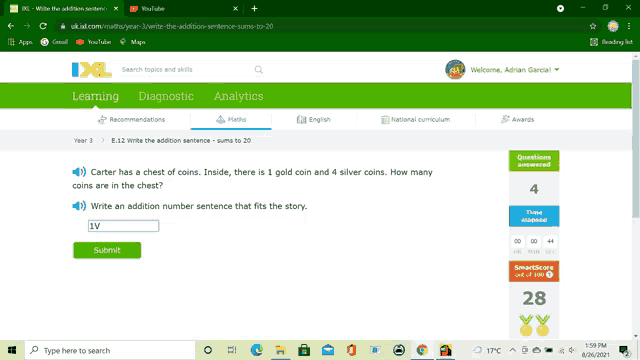
Task: Open the weather widget showing 17°C
Action: (x=487, y=350)
